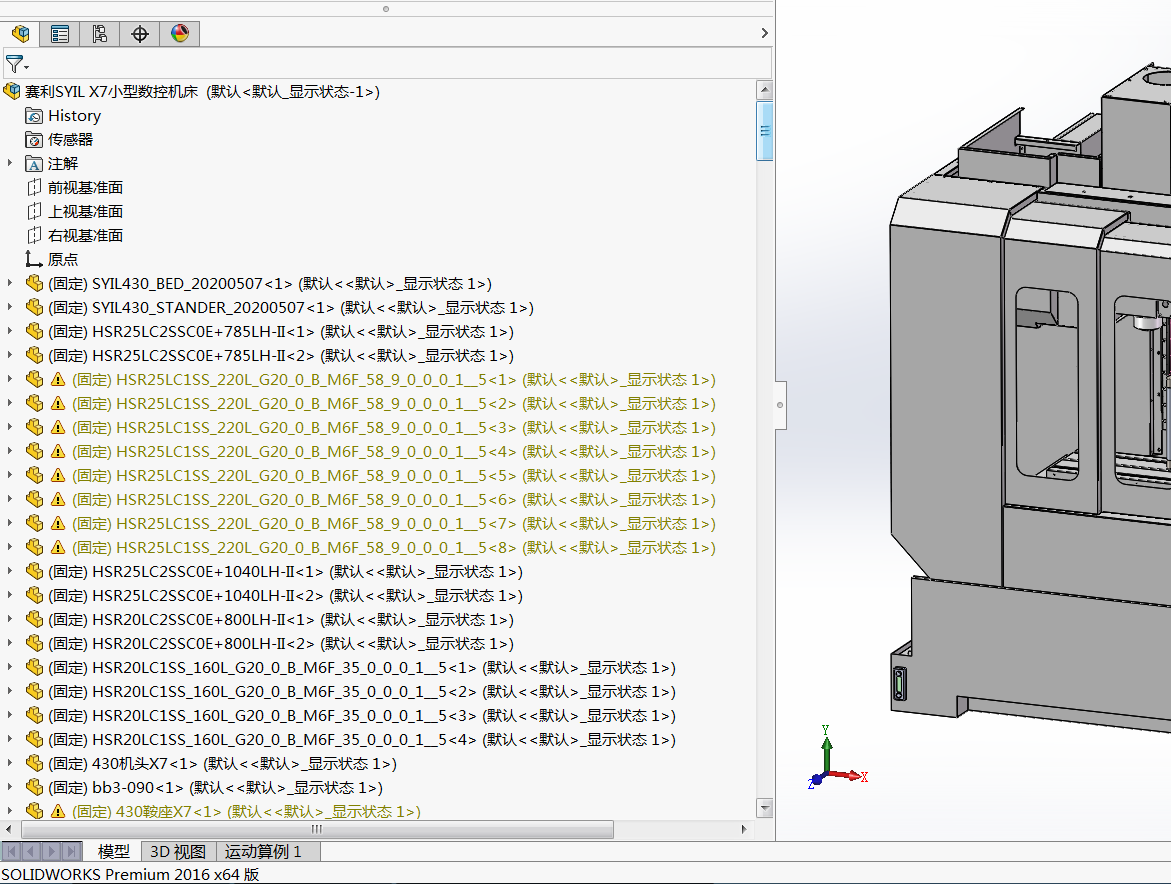Open the PropertyManager tab
This screenshot has height=884, width=1171.
tap(60, 34)
